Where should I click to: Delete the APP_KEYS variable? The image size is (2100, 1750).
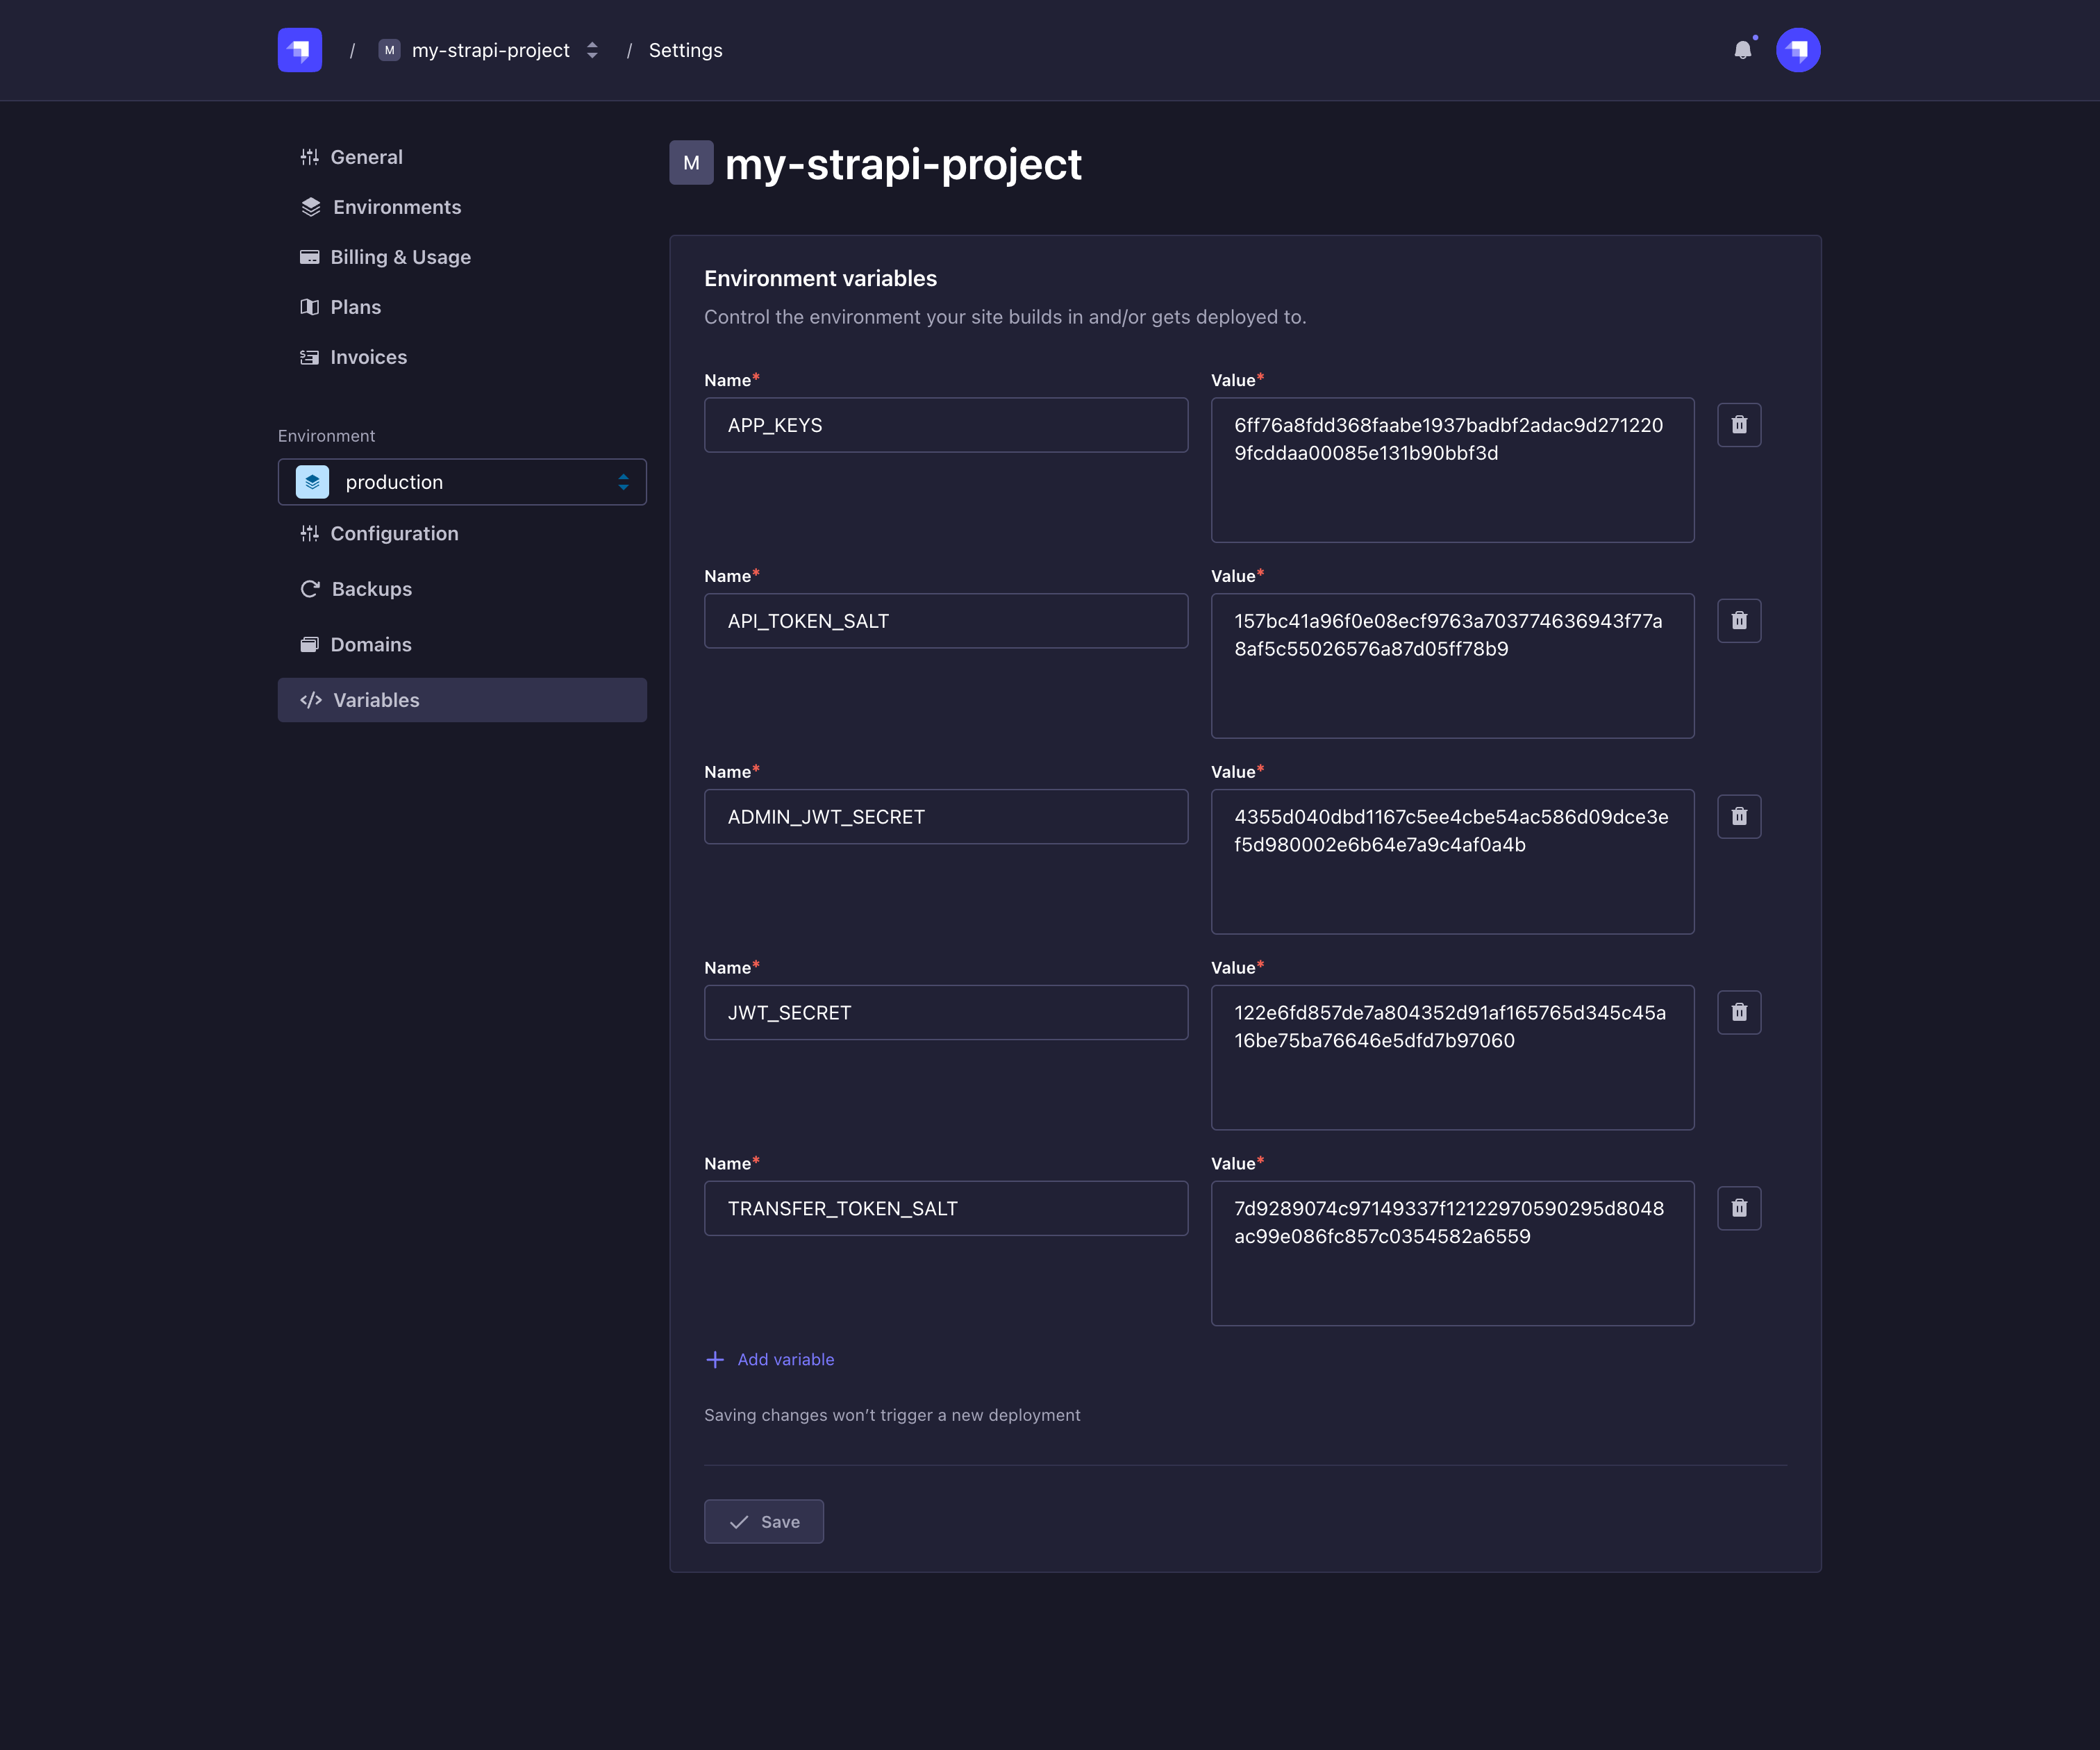[x=1739, y=424]
